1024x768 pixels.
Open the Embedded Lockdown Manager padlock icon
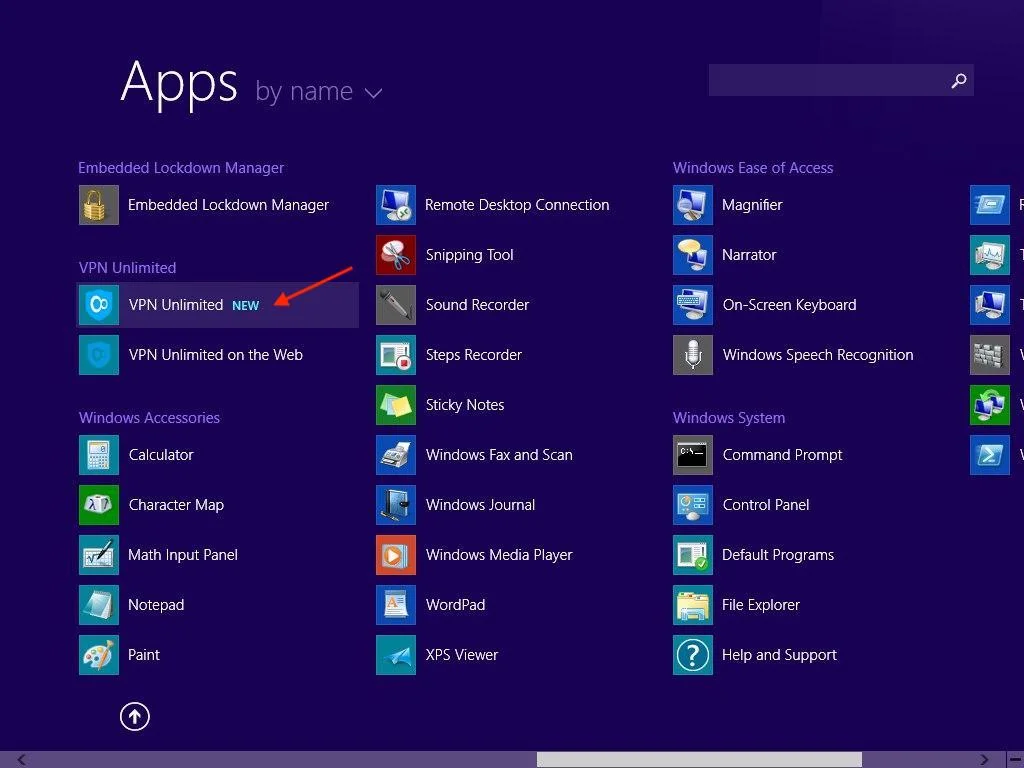click(99, 205)
